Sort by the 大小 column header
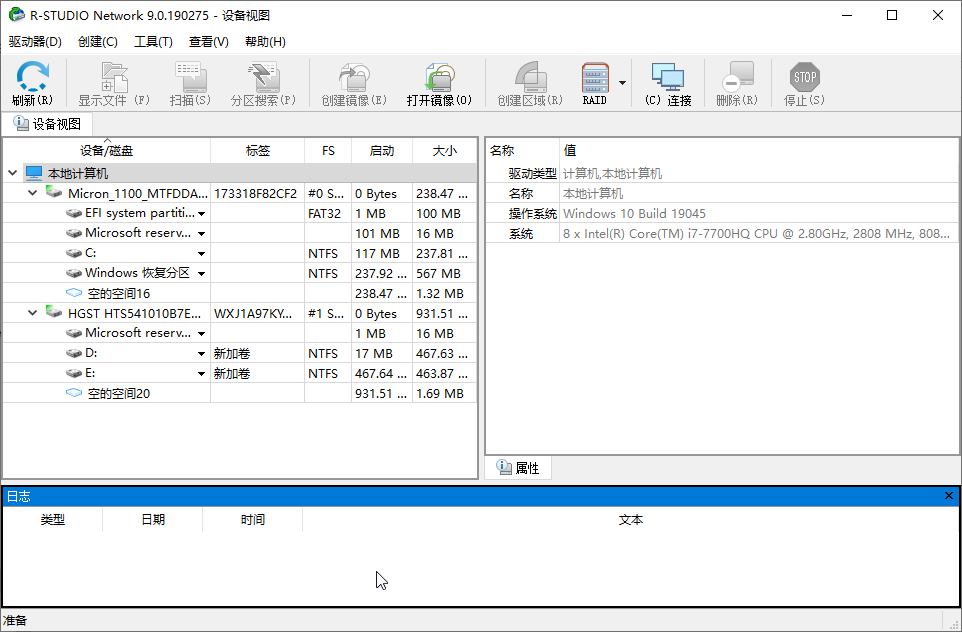The width and height of the screenshot is (962, 632). pos(445,151)
